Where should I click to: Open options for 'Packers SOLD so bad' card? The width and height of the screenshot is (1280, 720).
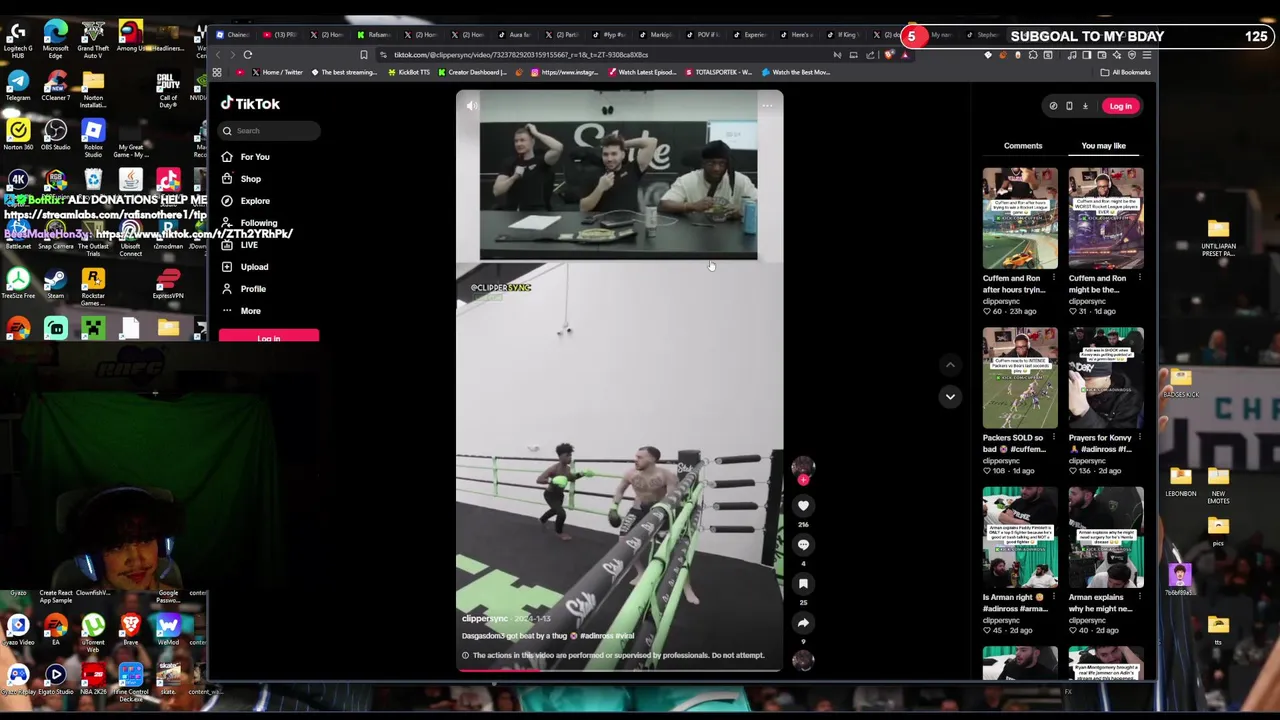tap(1054, 437)
